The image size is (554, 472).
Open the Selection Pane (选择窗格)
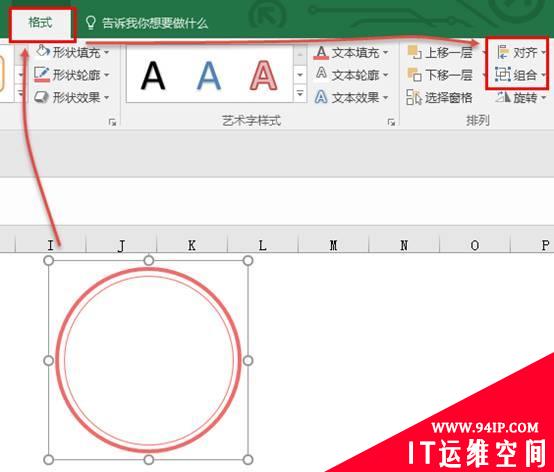point(440,97)
